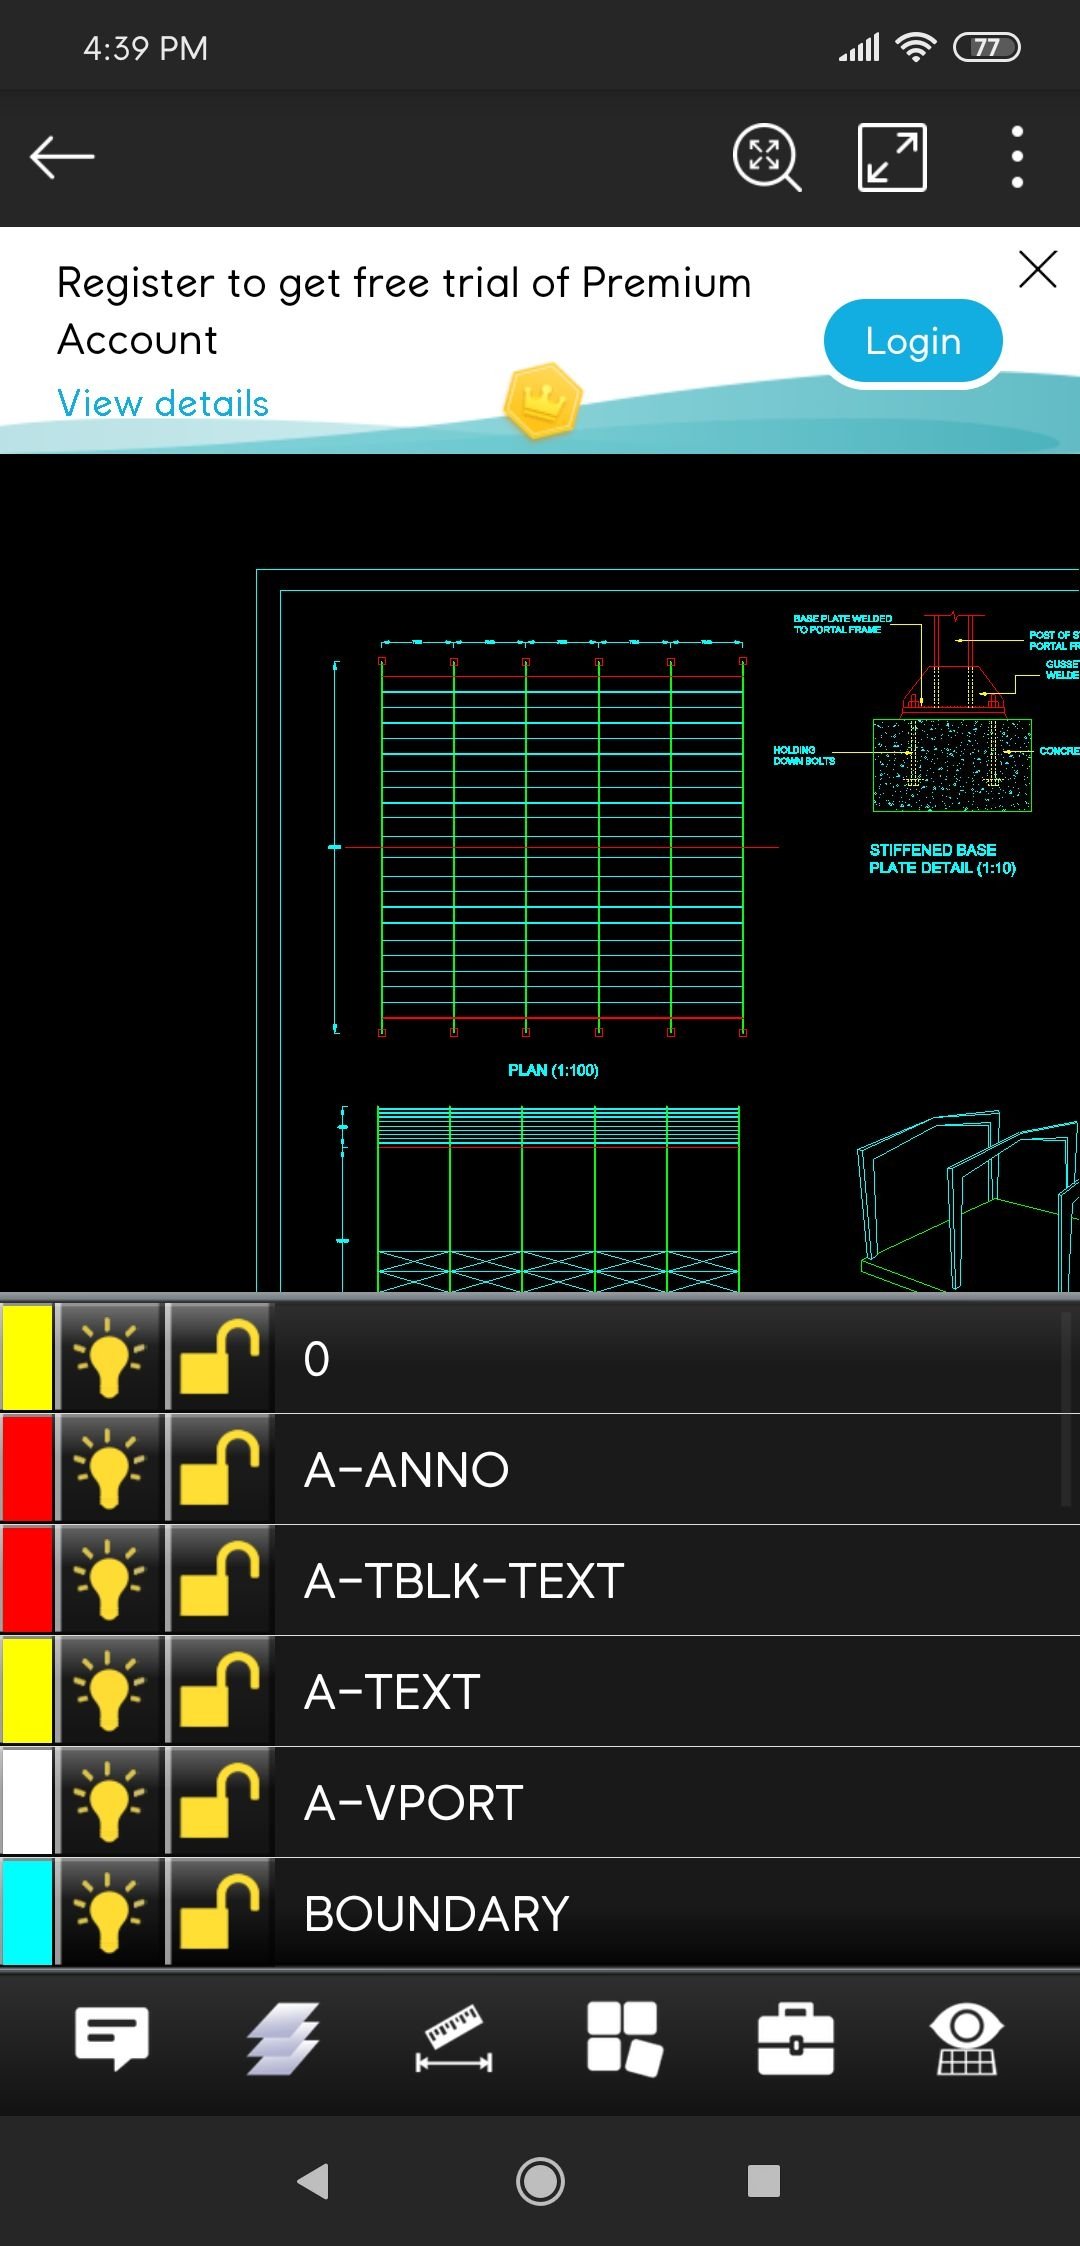Tap the gold crown premium badge
This screenshot has height=2246, width=1080.
(543, 401)
